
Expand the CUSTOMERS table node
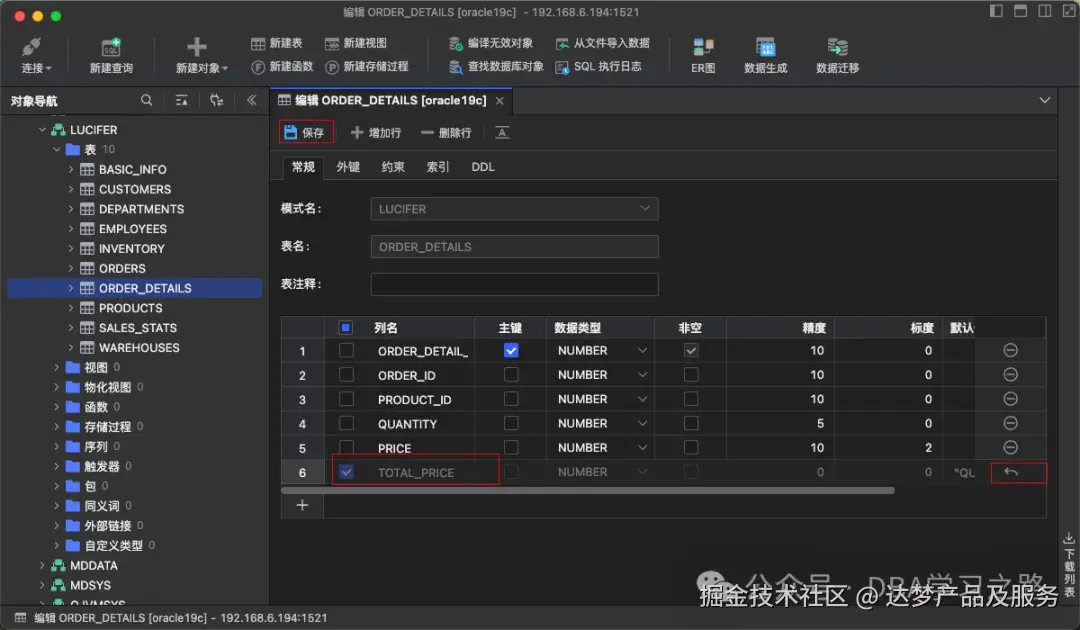[71, 189]
